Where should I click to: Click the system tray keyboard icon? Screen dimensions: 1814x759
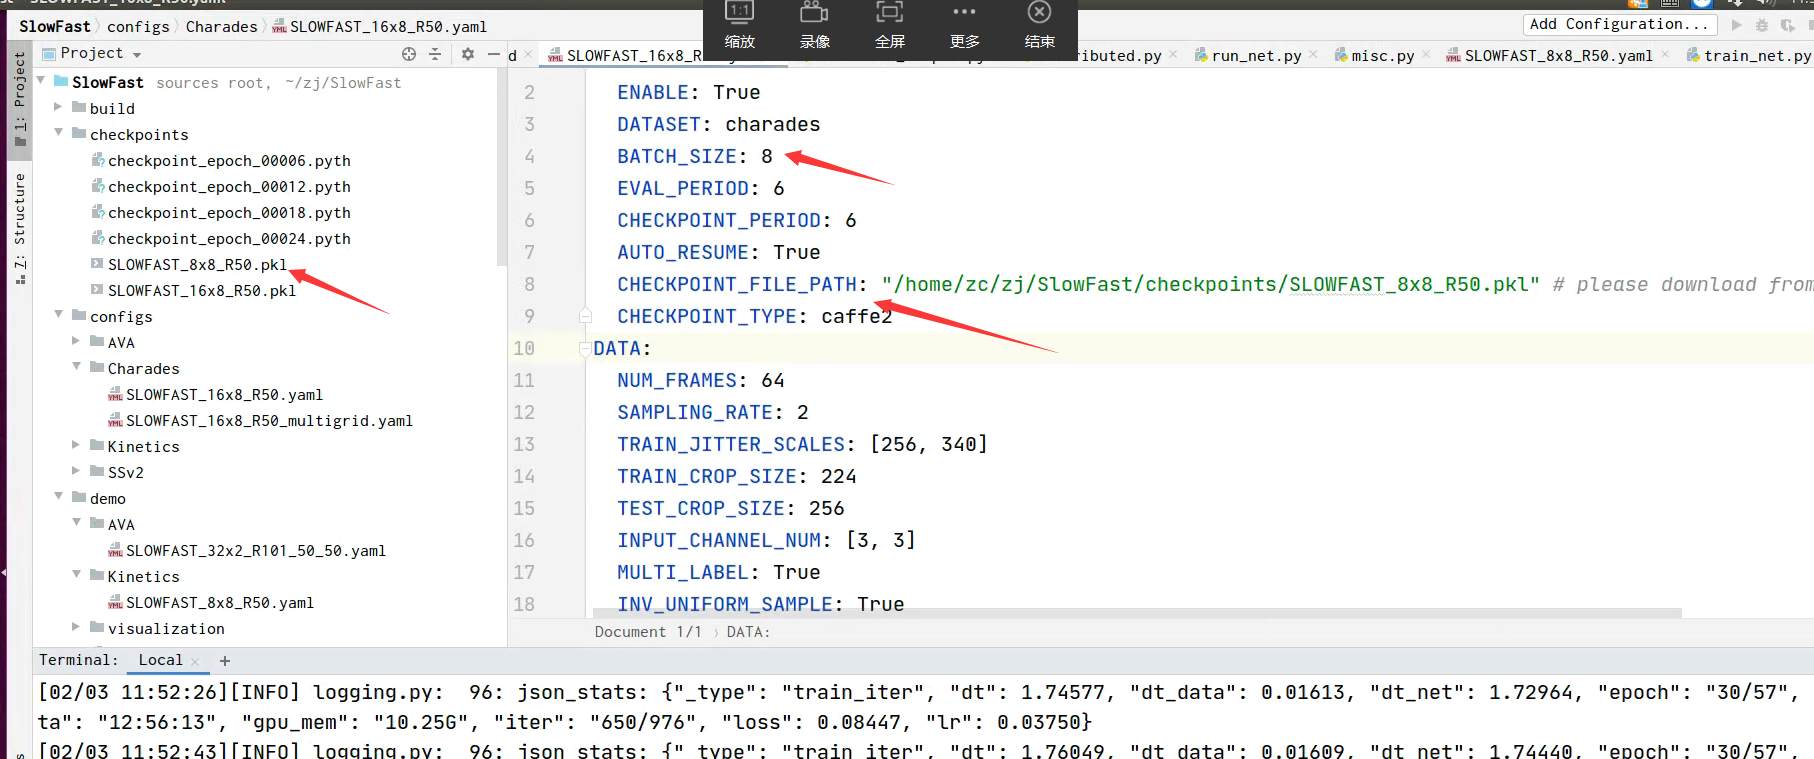click(x=1669, y=3)
